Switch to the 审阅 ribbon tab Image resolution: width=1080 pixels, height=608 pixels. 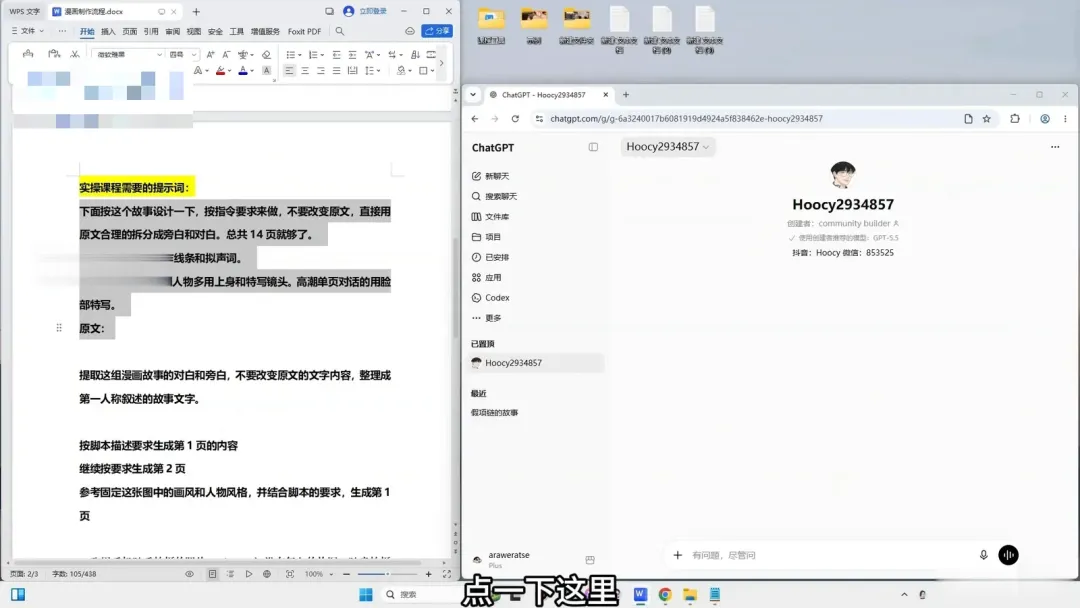[x=172, y=32]
